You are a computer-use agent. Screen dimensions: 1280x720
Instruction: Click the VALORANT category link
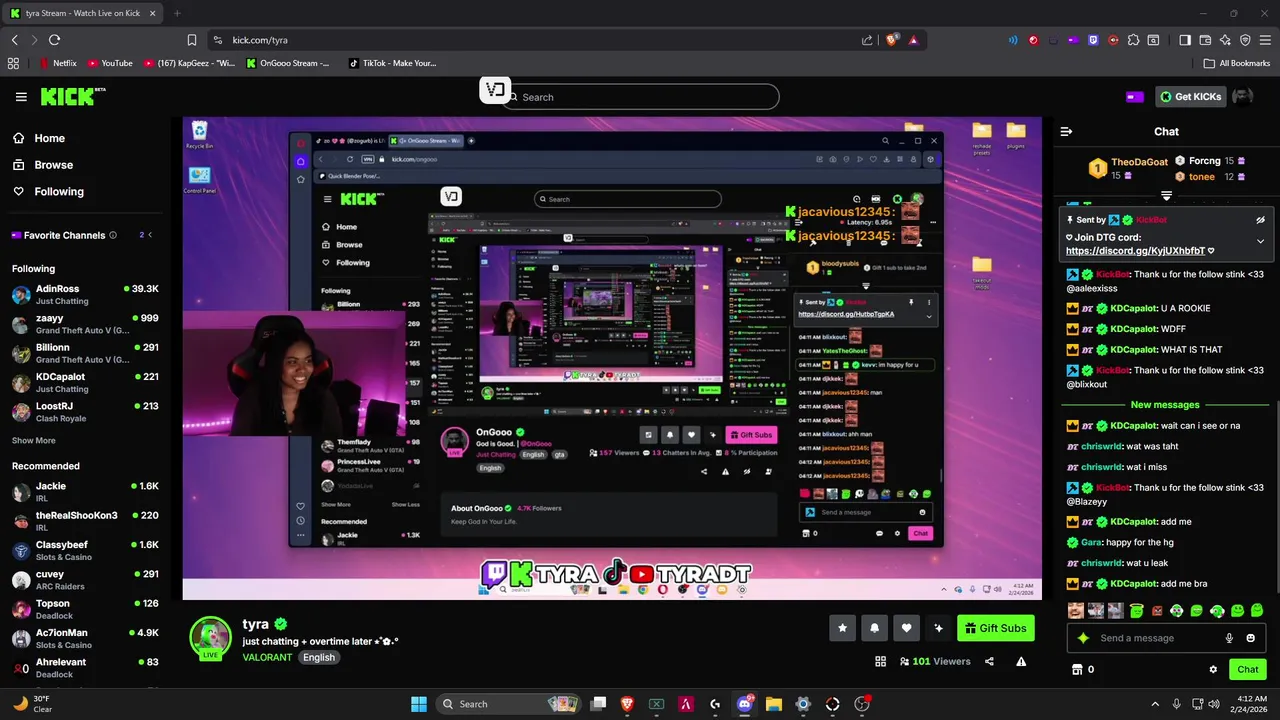pos(267,657)
